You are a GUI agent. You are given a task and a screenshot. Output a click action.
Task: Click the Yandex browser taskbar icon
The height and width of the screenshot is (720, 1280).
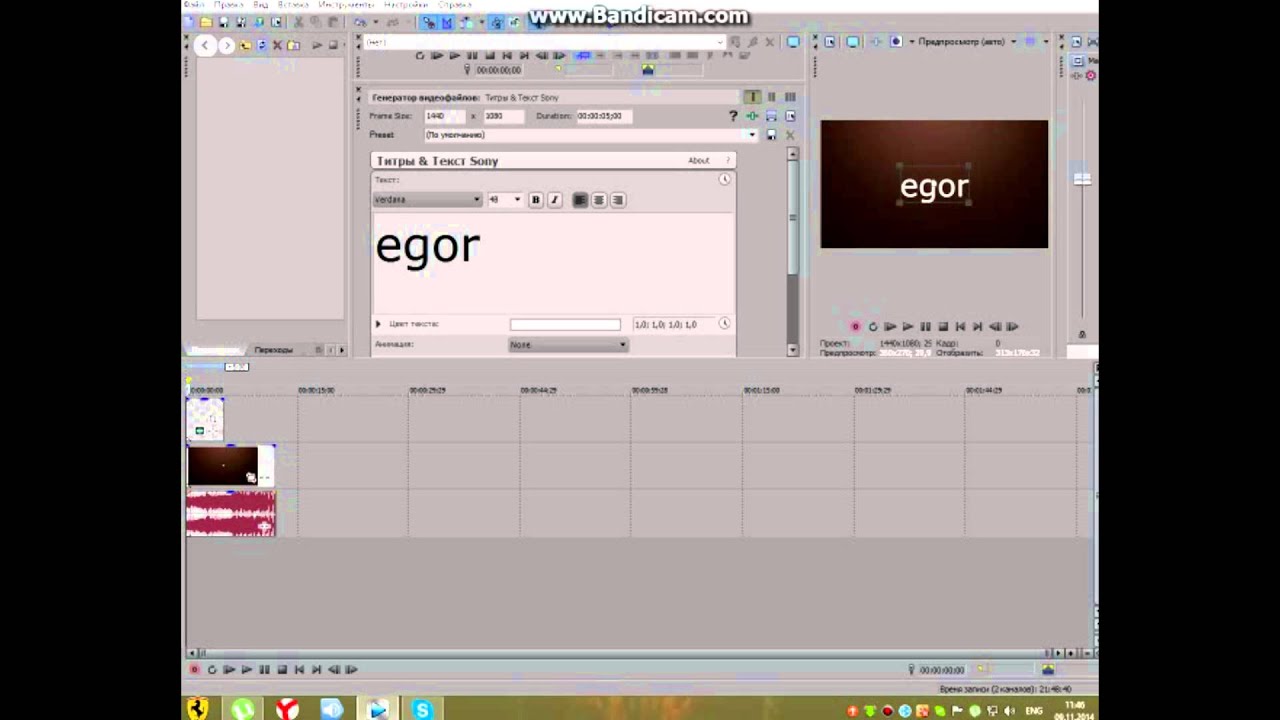click(x=287, y=709)
